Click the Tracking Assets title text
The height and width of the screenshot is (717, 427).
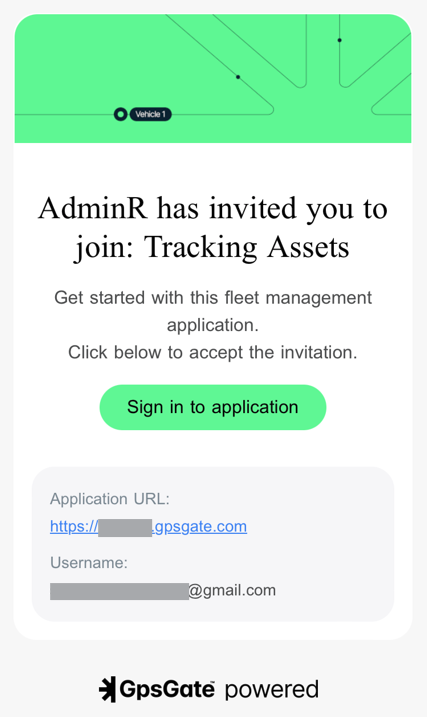point(247,247)
